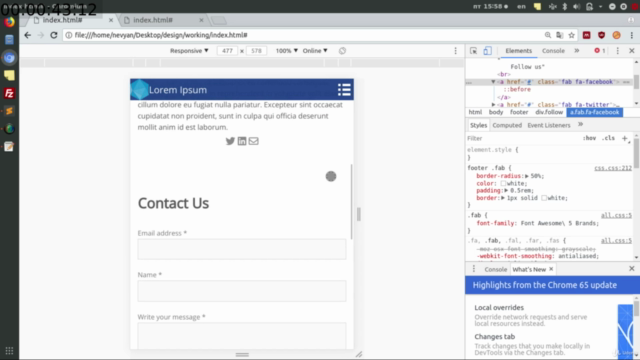640x360 pixels.
Task: Click the red shield extension icon
Action: tap(601, 35)
